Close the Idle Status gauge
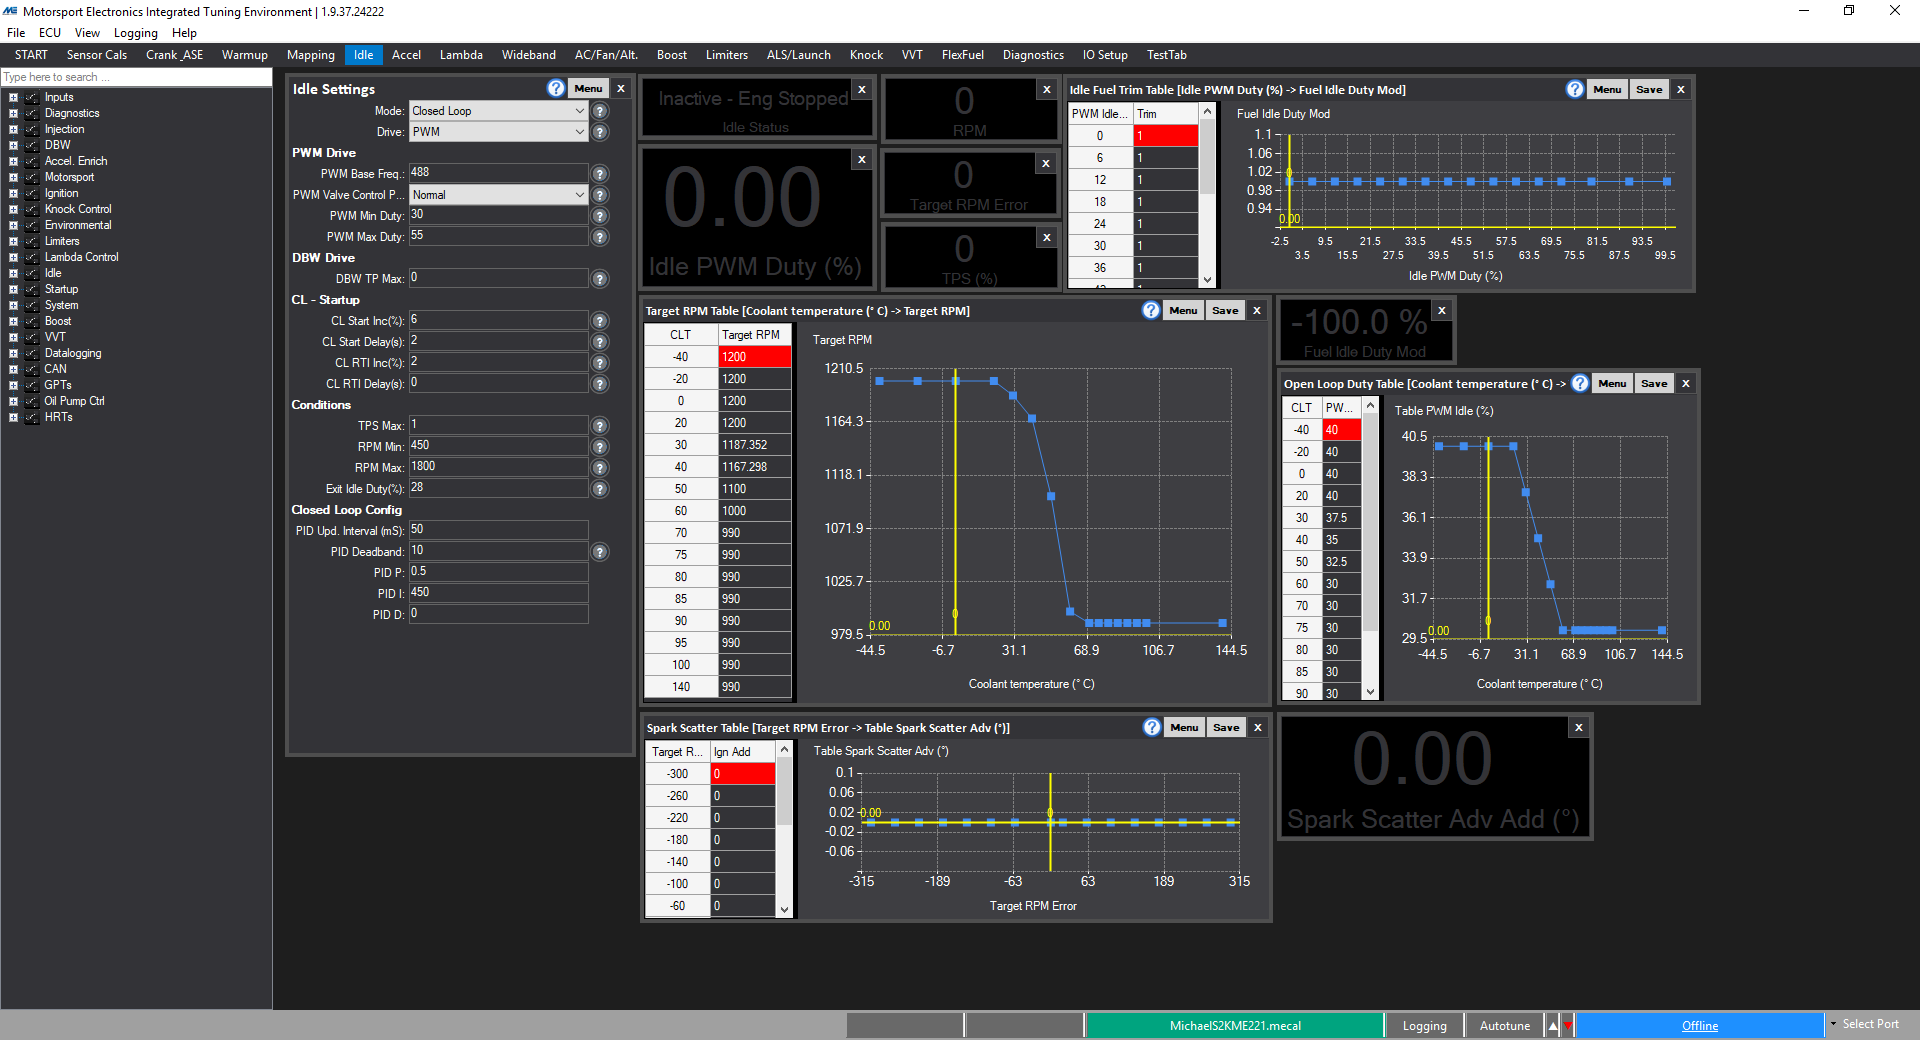This screenshot has height=1040, width=1920. (x=862, y=89)
